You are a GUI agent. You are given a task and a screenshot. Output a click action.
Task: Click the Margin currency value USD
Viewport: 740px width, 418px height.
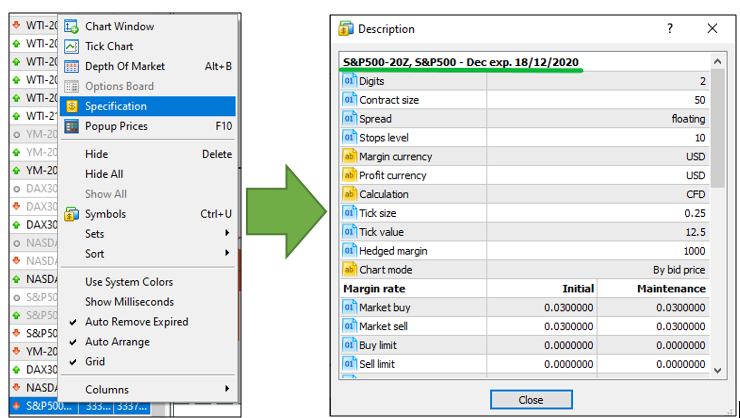tap(696, 157)
